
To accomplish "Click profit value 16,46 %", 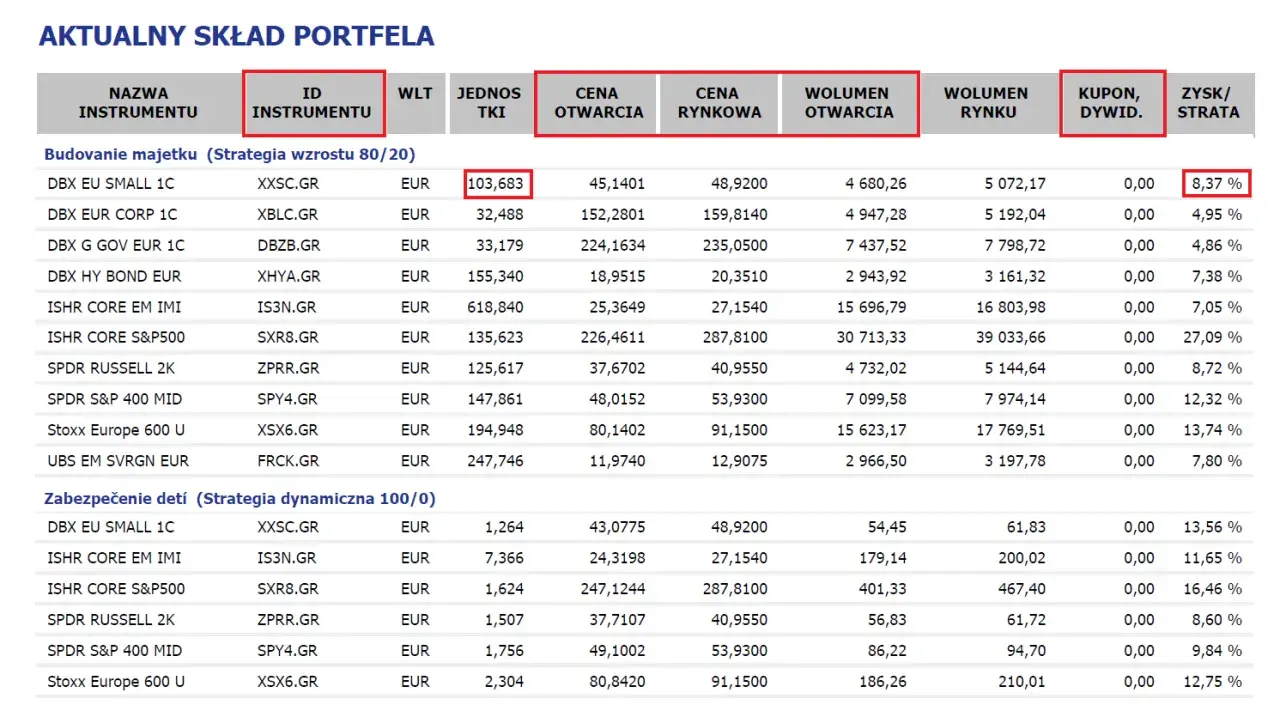I will pos(1213,589).
